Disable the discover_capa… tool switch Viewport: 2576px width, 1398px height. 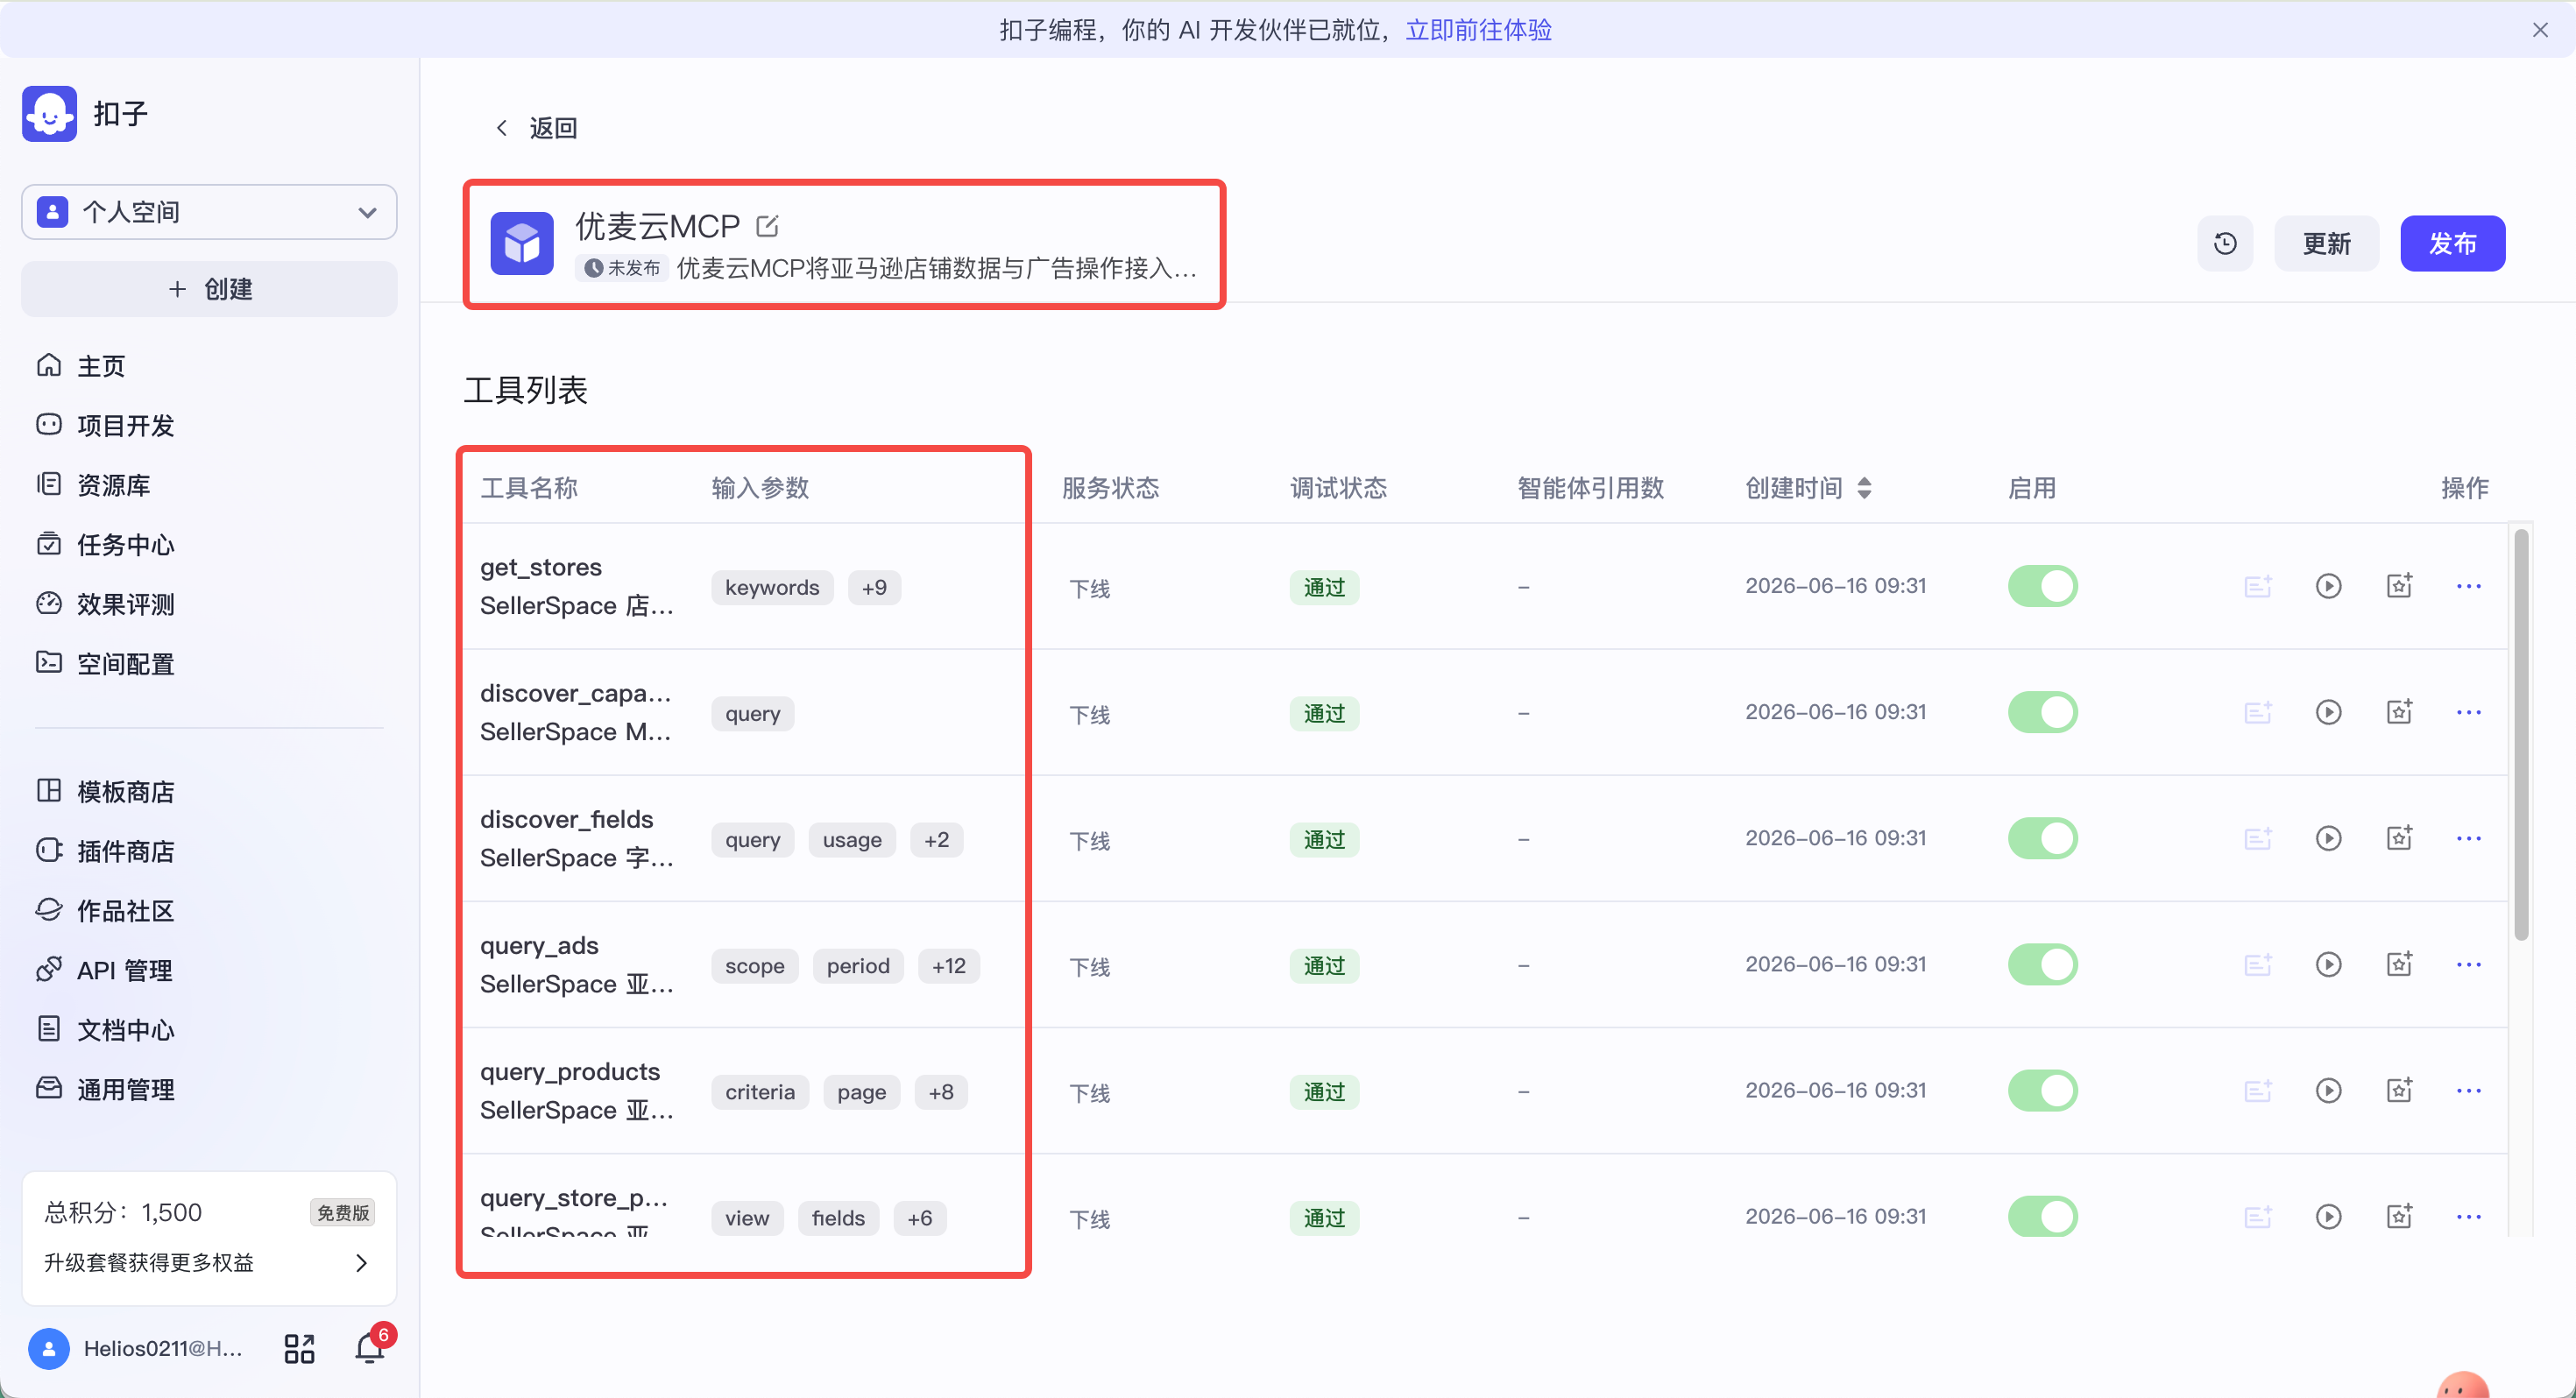[2042, 712]
